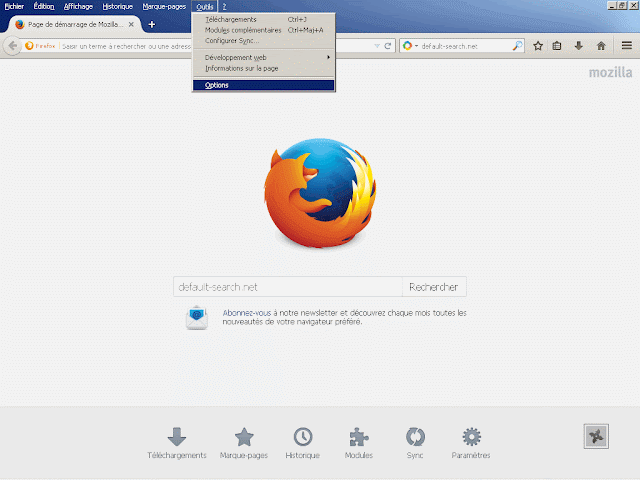Open Marque-pages star shortcut at bottom
The image size is (640, 480).
pyautogui.click(x=244, y=443)
